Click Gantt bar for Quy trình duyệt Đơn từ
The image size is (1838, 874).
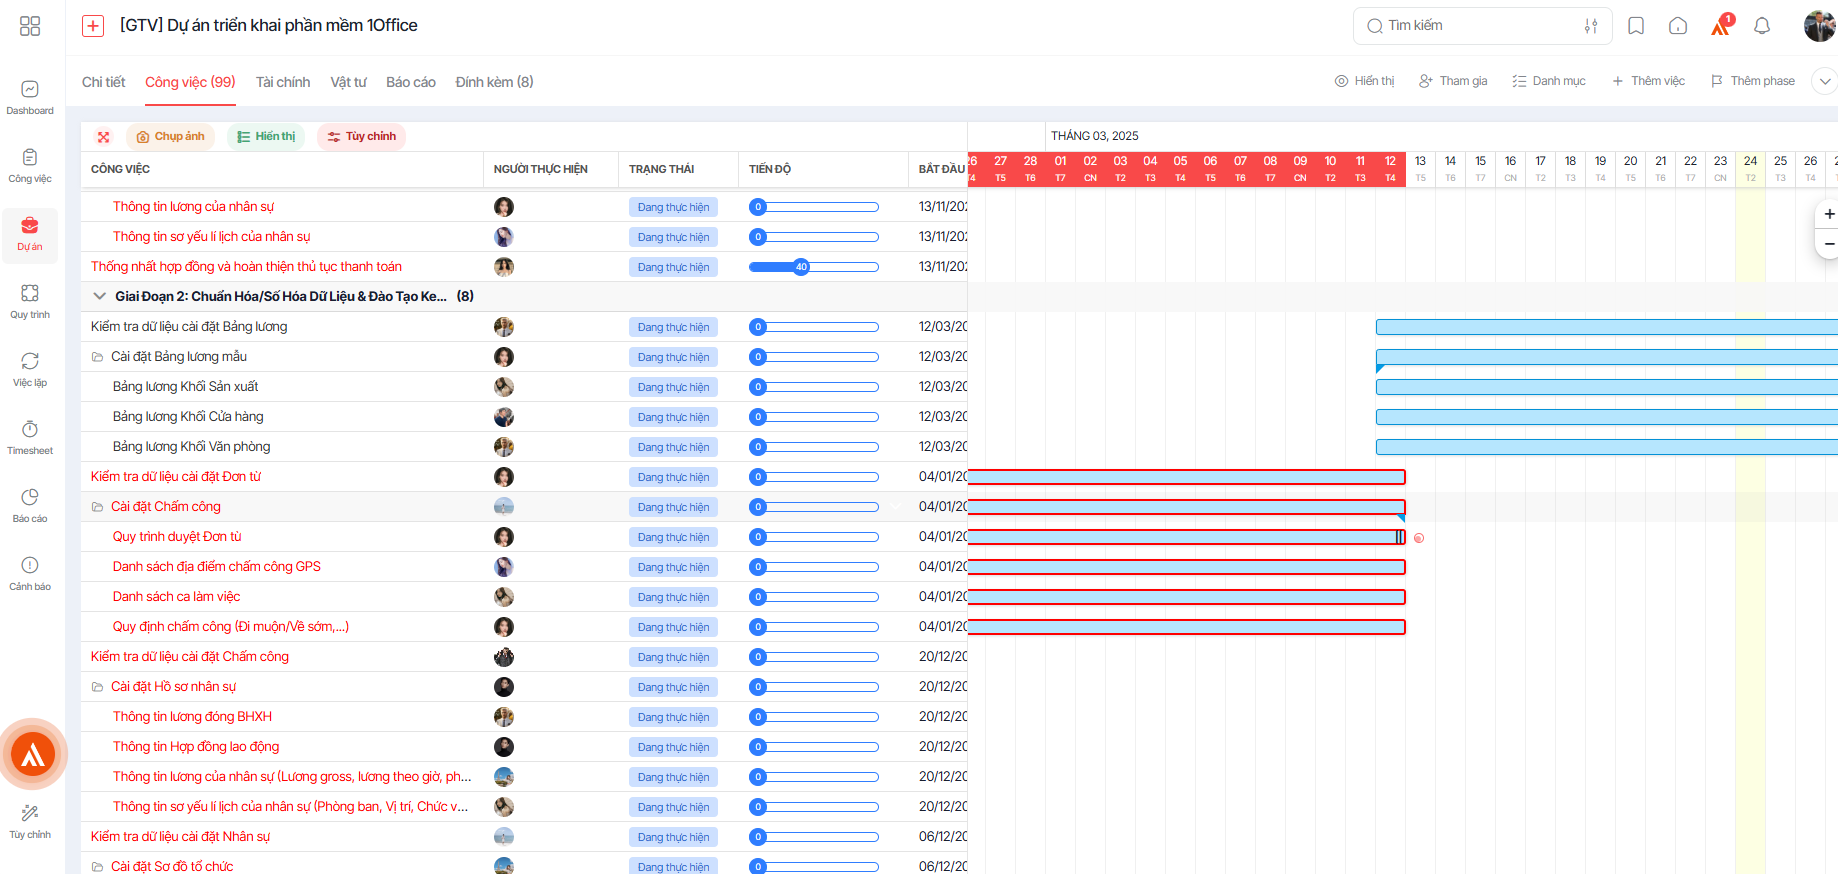click(1186, 537)
